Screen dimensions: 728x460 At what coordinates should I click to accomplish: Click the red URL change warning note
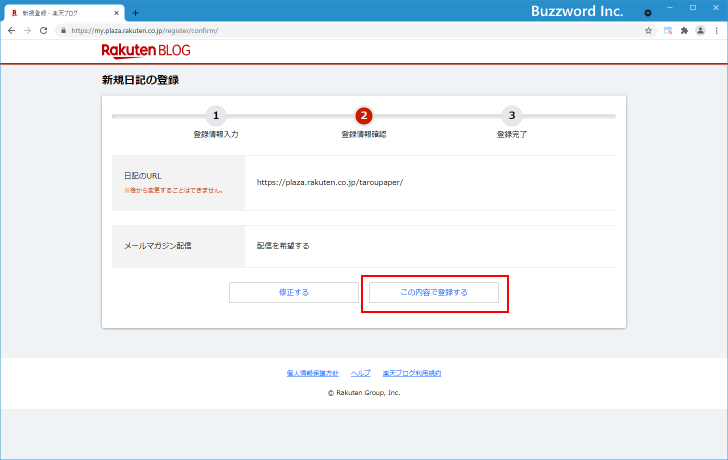click(x=173, y=190)
